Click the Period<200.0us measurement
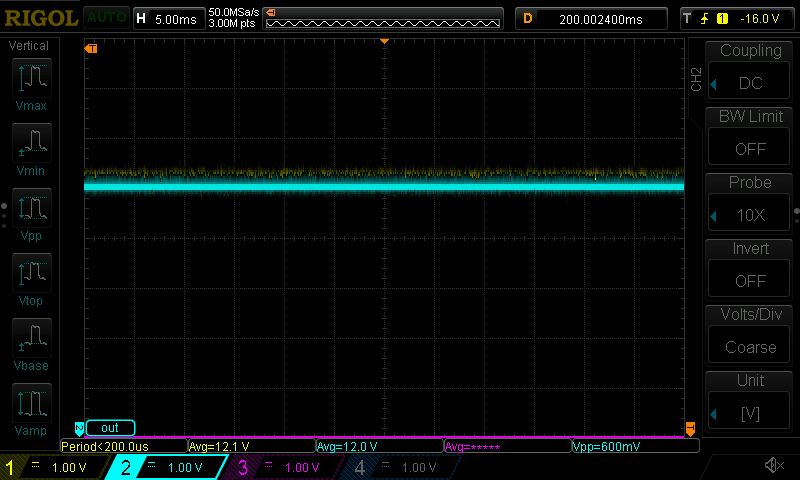 pyautogui.click(x=124, y=446)
